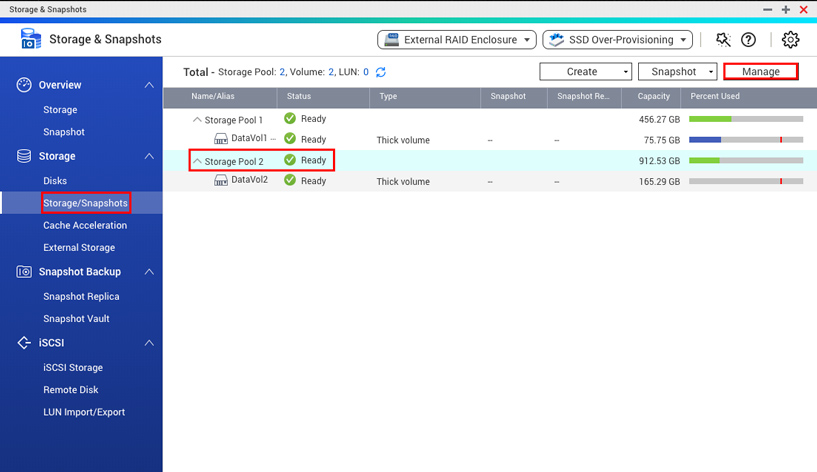Open the External RAID Enclosure dropdown

[456, 40]
